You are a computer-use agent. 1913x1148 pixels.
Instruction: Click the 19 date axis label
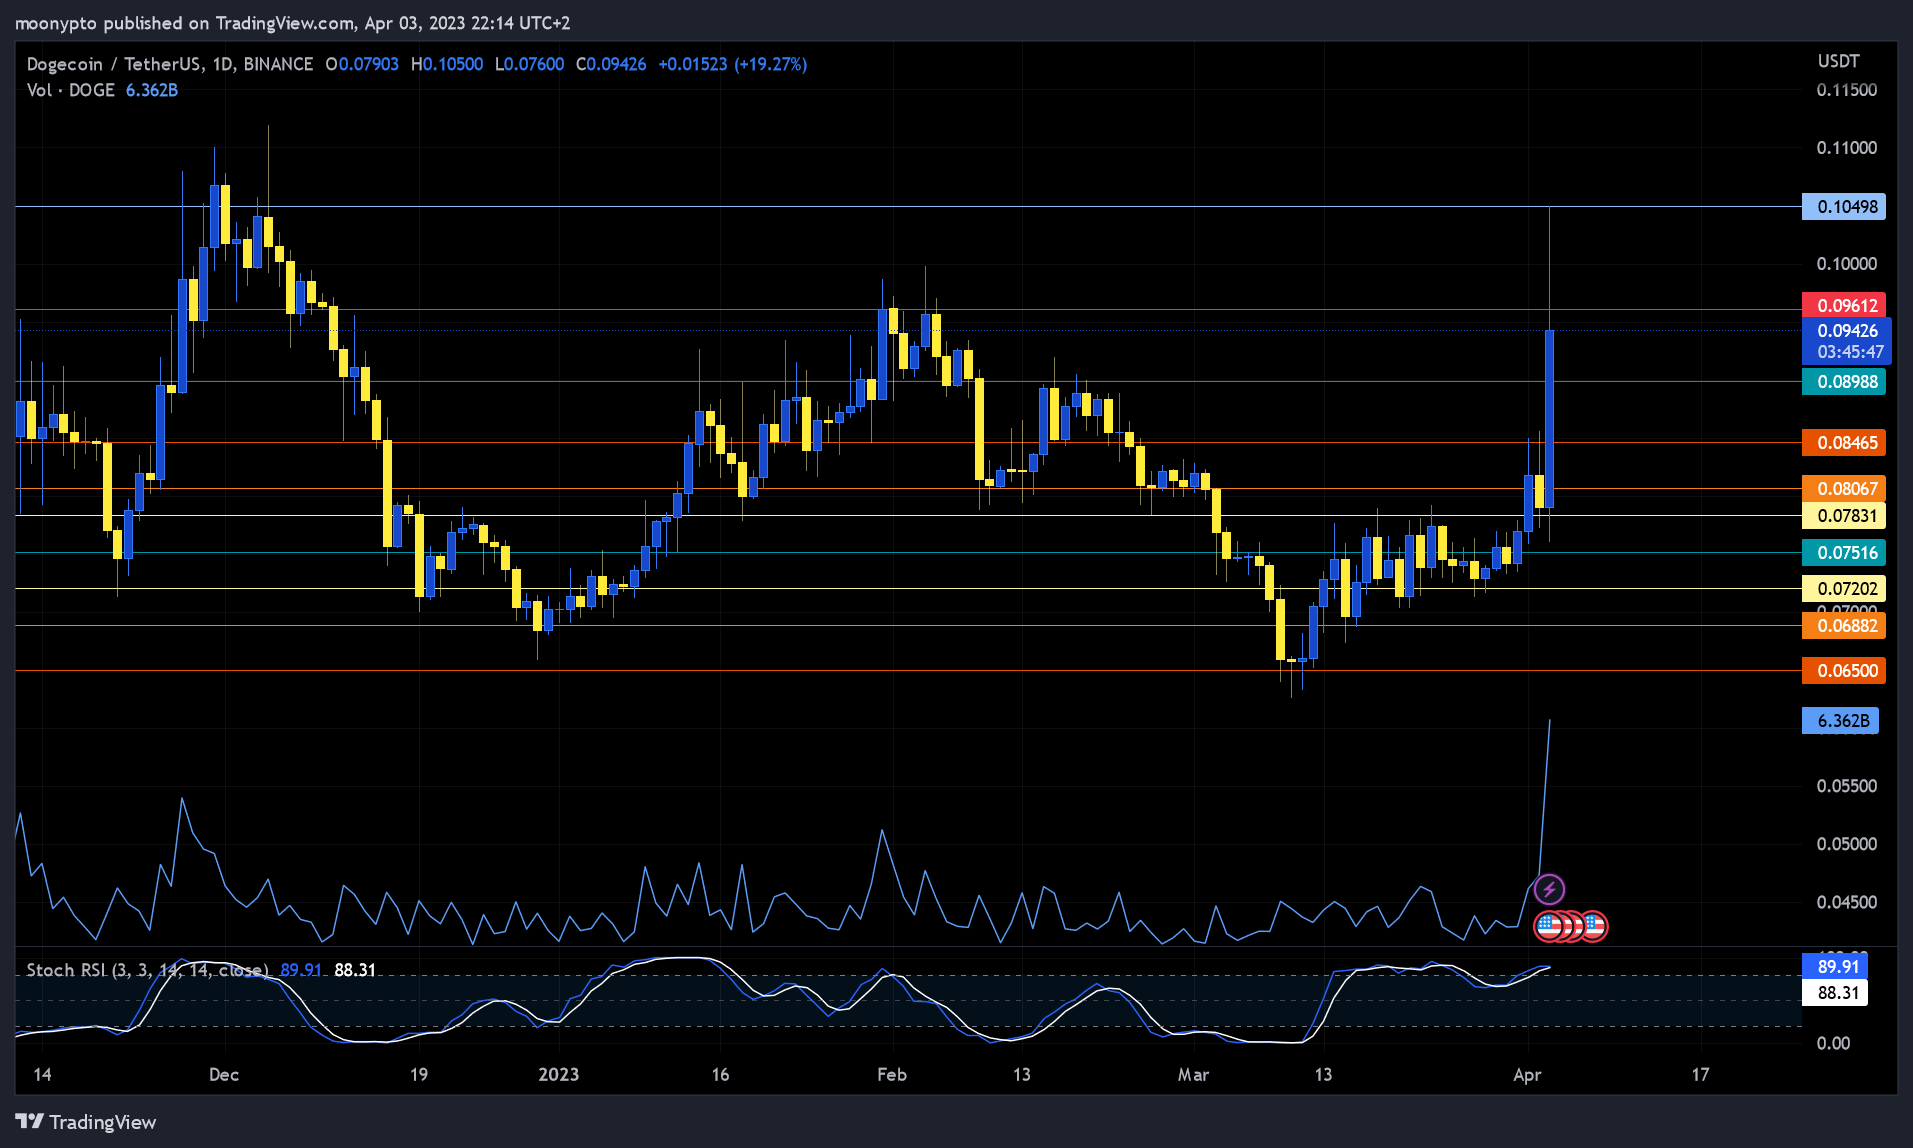coord(419,1075)
